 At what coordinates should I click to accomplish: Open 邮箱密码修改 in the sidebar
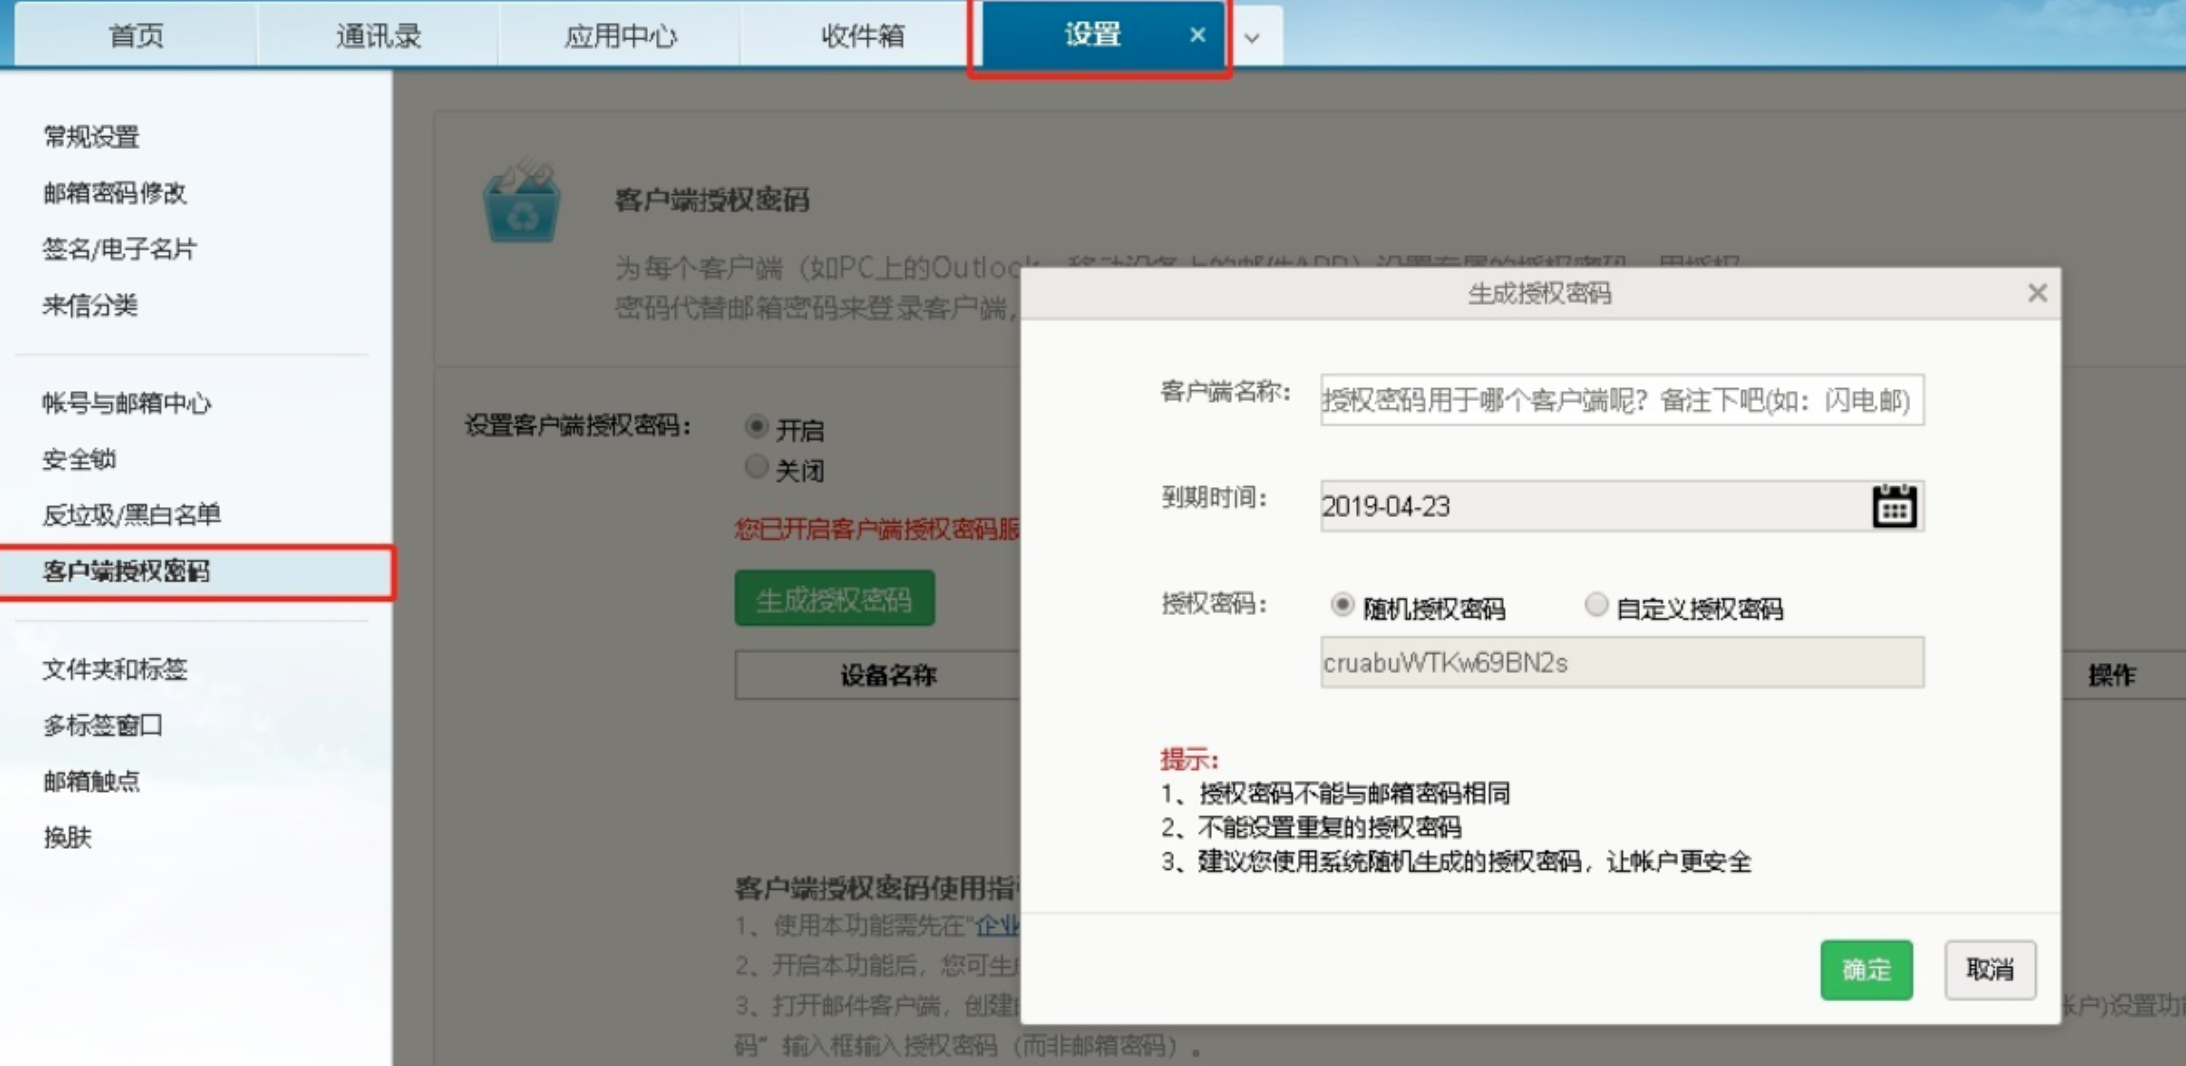115,193
